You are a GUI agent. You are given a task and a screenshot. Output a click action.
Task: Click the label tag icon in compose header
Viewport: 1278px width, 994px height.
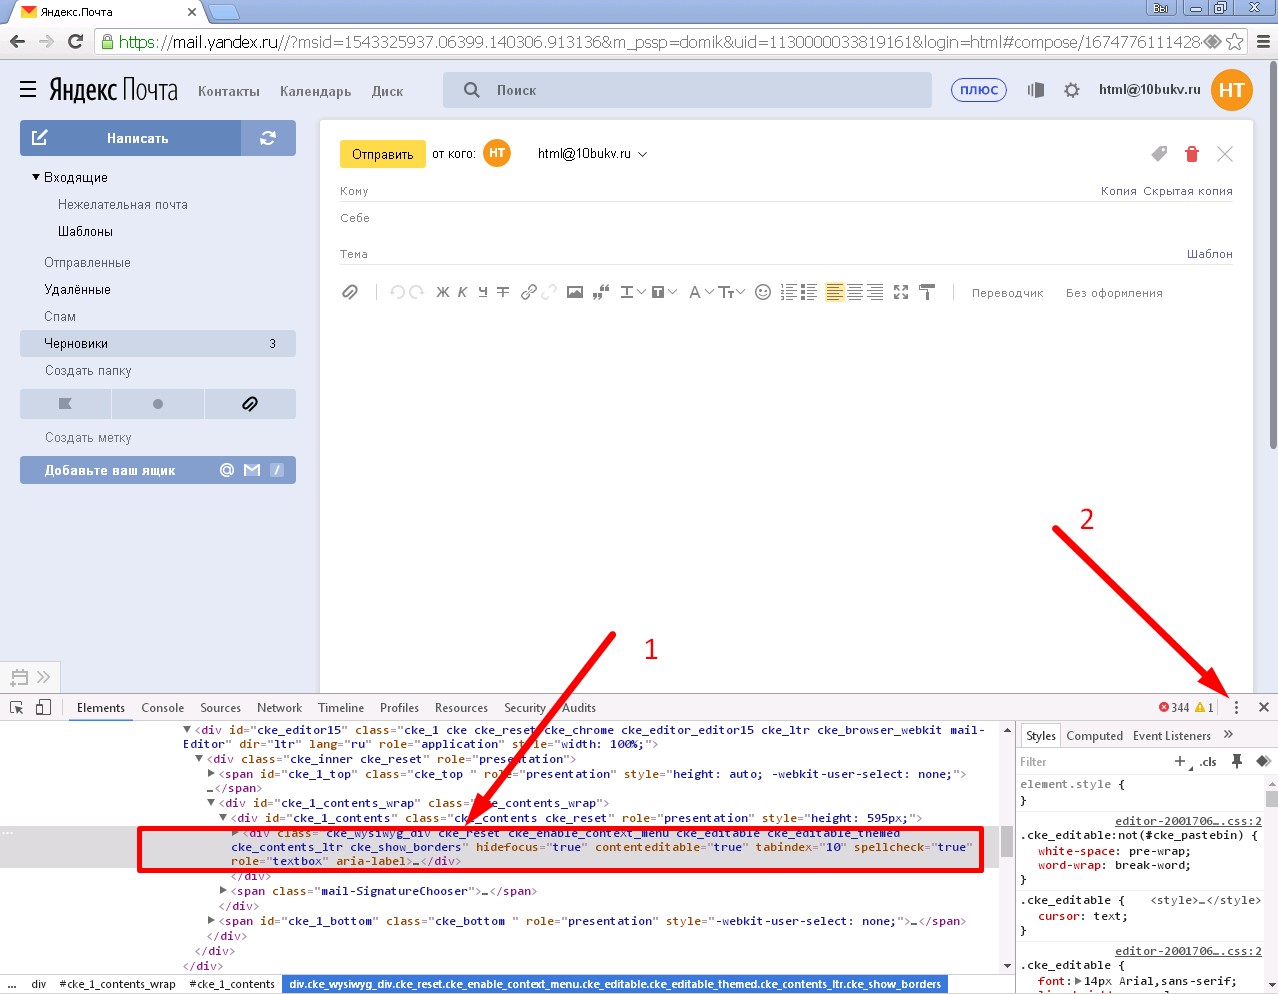(1159, 154)
